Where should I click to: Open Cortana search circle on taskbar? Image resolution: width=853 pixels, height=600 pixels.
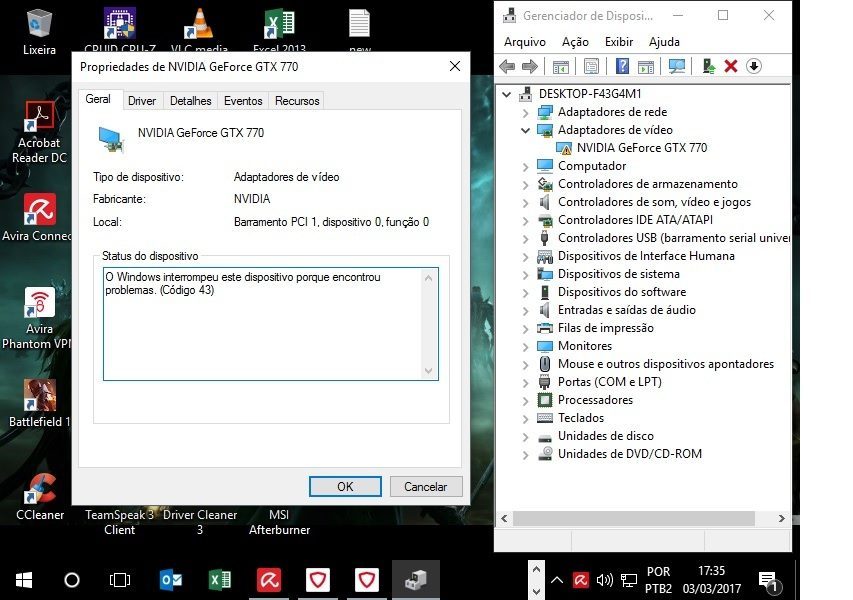(x=72, y=580)
